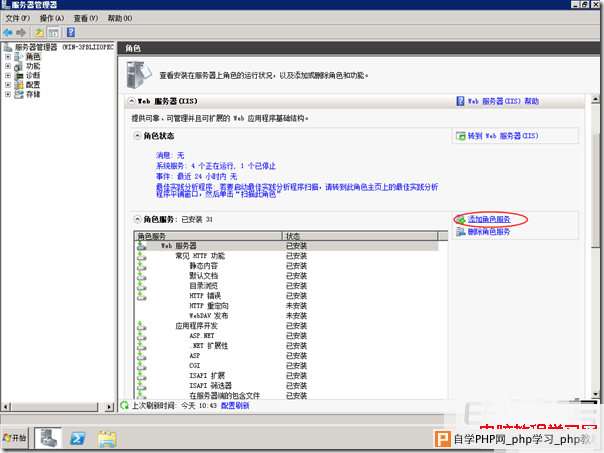The height and width of the screenshot is (453, 604).
Task: Expand the 诊断 tree node
Action: pos(8,75)
